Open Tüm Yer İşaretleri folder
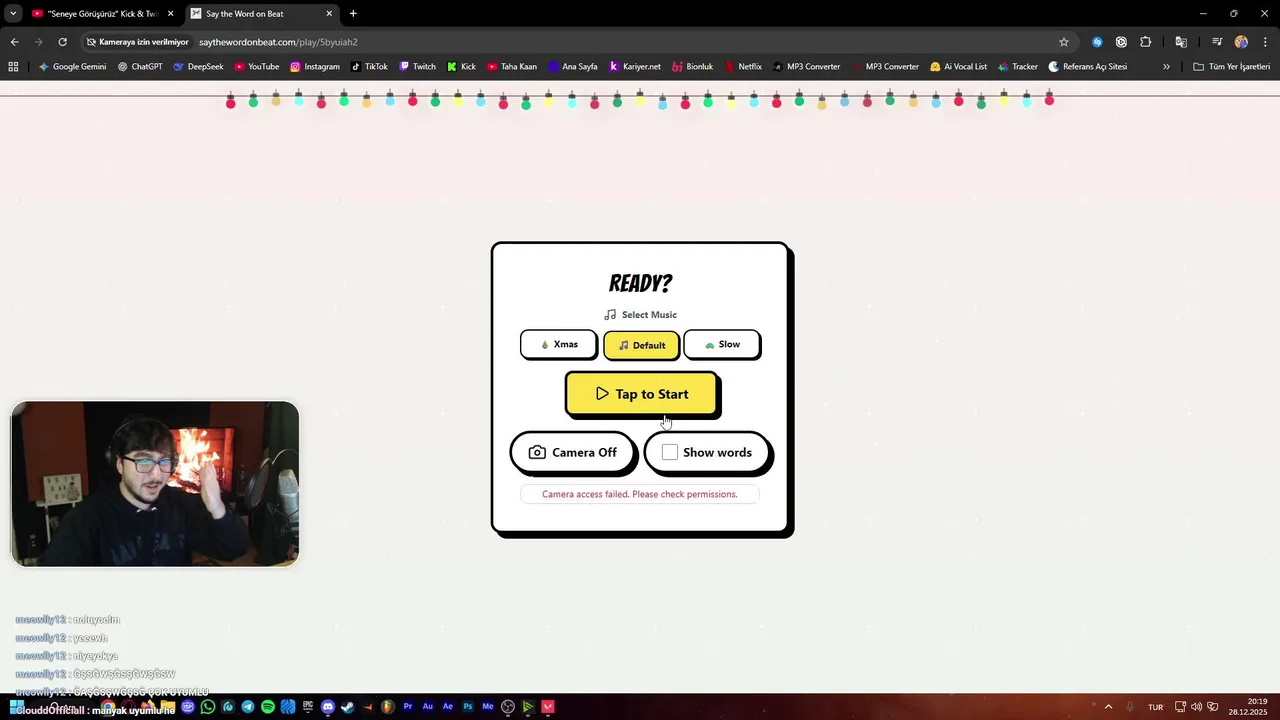 pos(1231,67)
